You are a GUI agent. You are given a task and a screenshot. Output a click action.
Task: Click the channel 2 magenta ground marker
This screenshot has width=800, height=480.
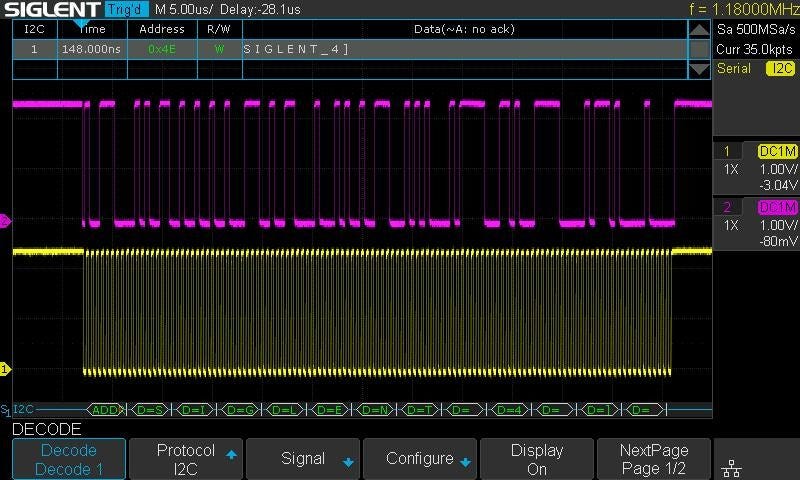coord(5,221)
